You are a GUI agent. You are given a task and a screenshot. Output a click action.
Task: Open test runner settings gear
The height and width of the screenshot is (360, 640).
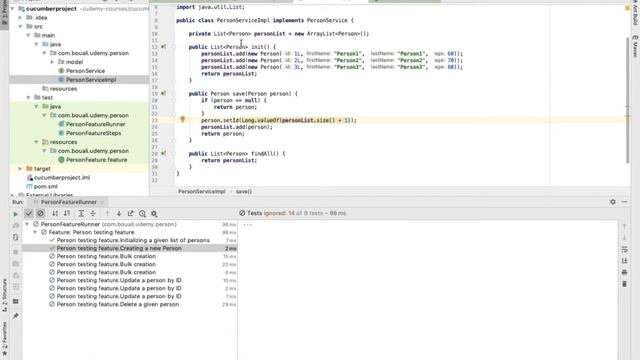[x=154, y=213]
